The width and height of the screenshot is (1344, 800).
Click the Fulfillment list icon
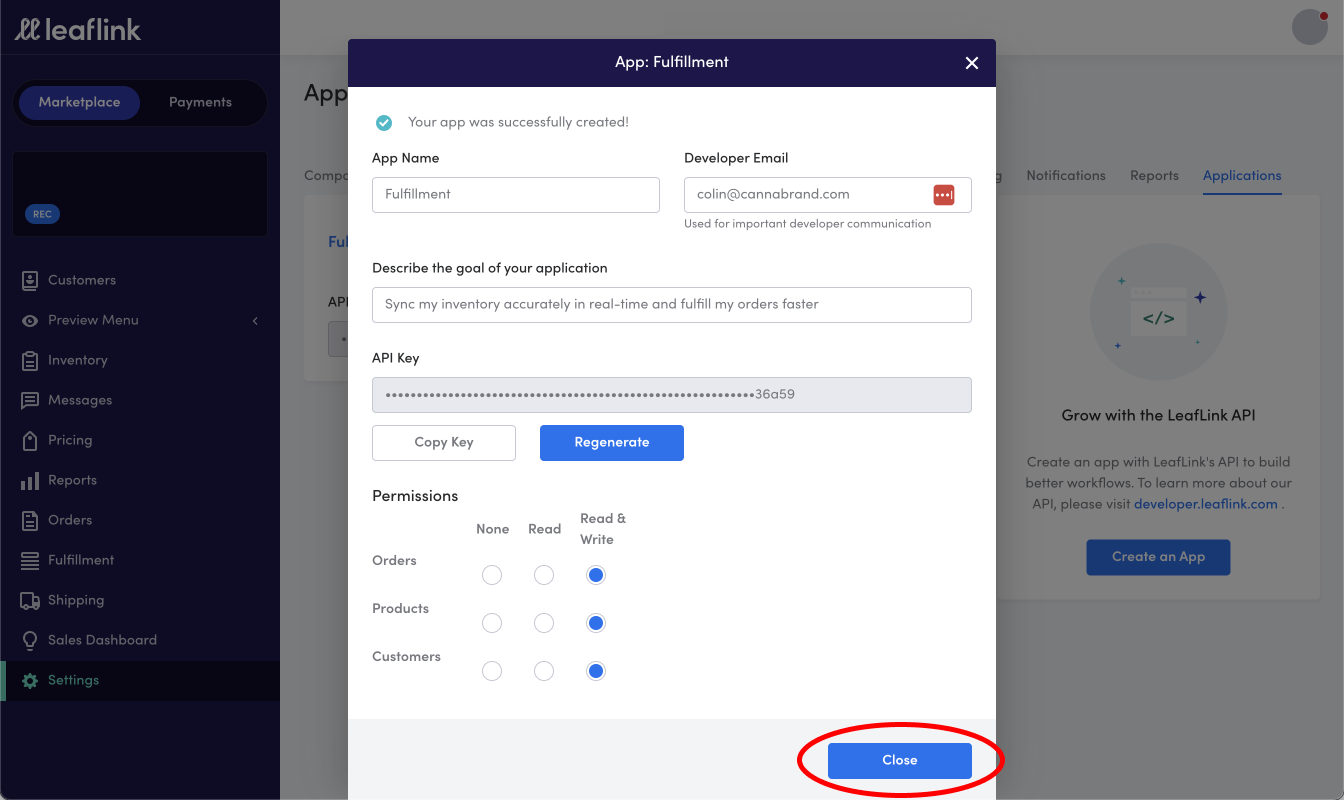pos(30,560)
